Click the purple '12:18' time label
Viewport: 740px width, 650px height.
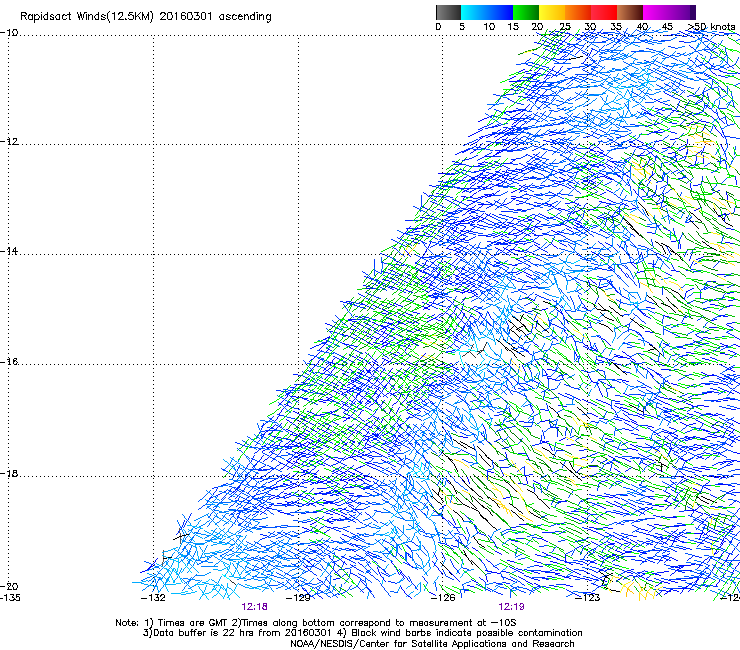254,607
